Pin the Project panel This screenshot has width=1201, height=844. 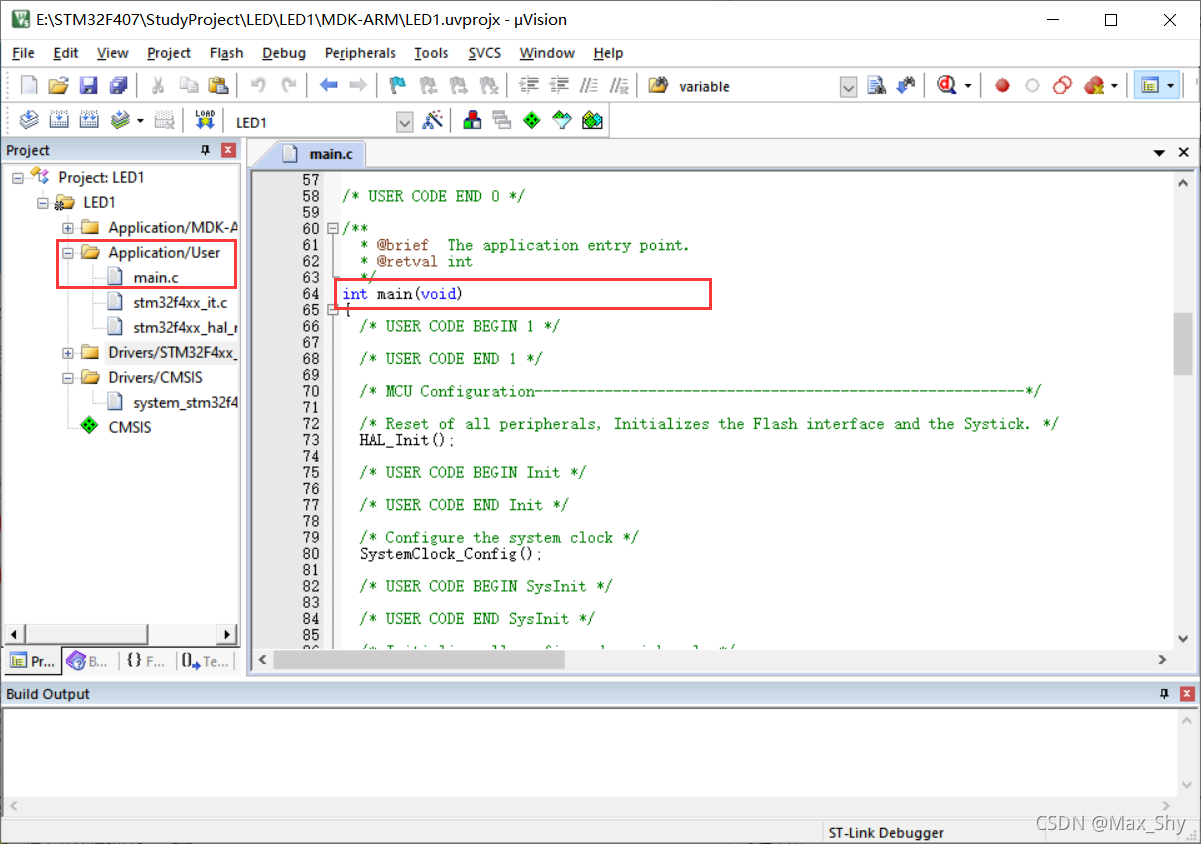click(206, 150)
